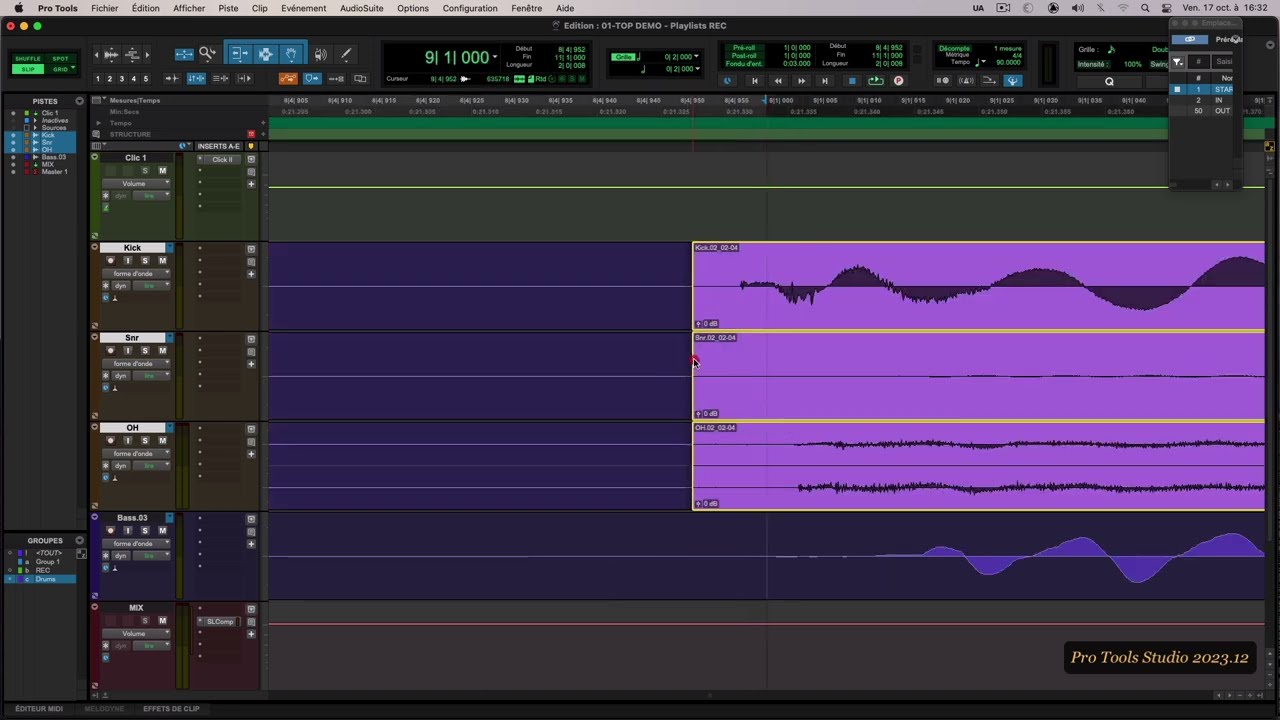Select the Trim tool

click(x=239, y=54)
